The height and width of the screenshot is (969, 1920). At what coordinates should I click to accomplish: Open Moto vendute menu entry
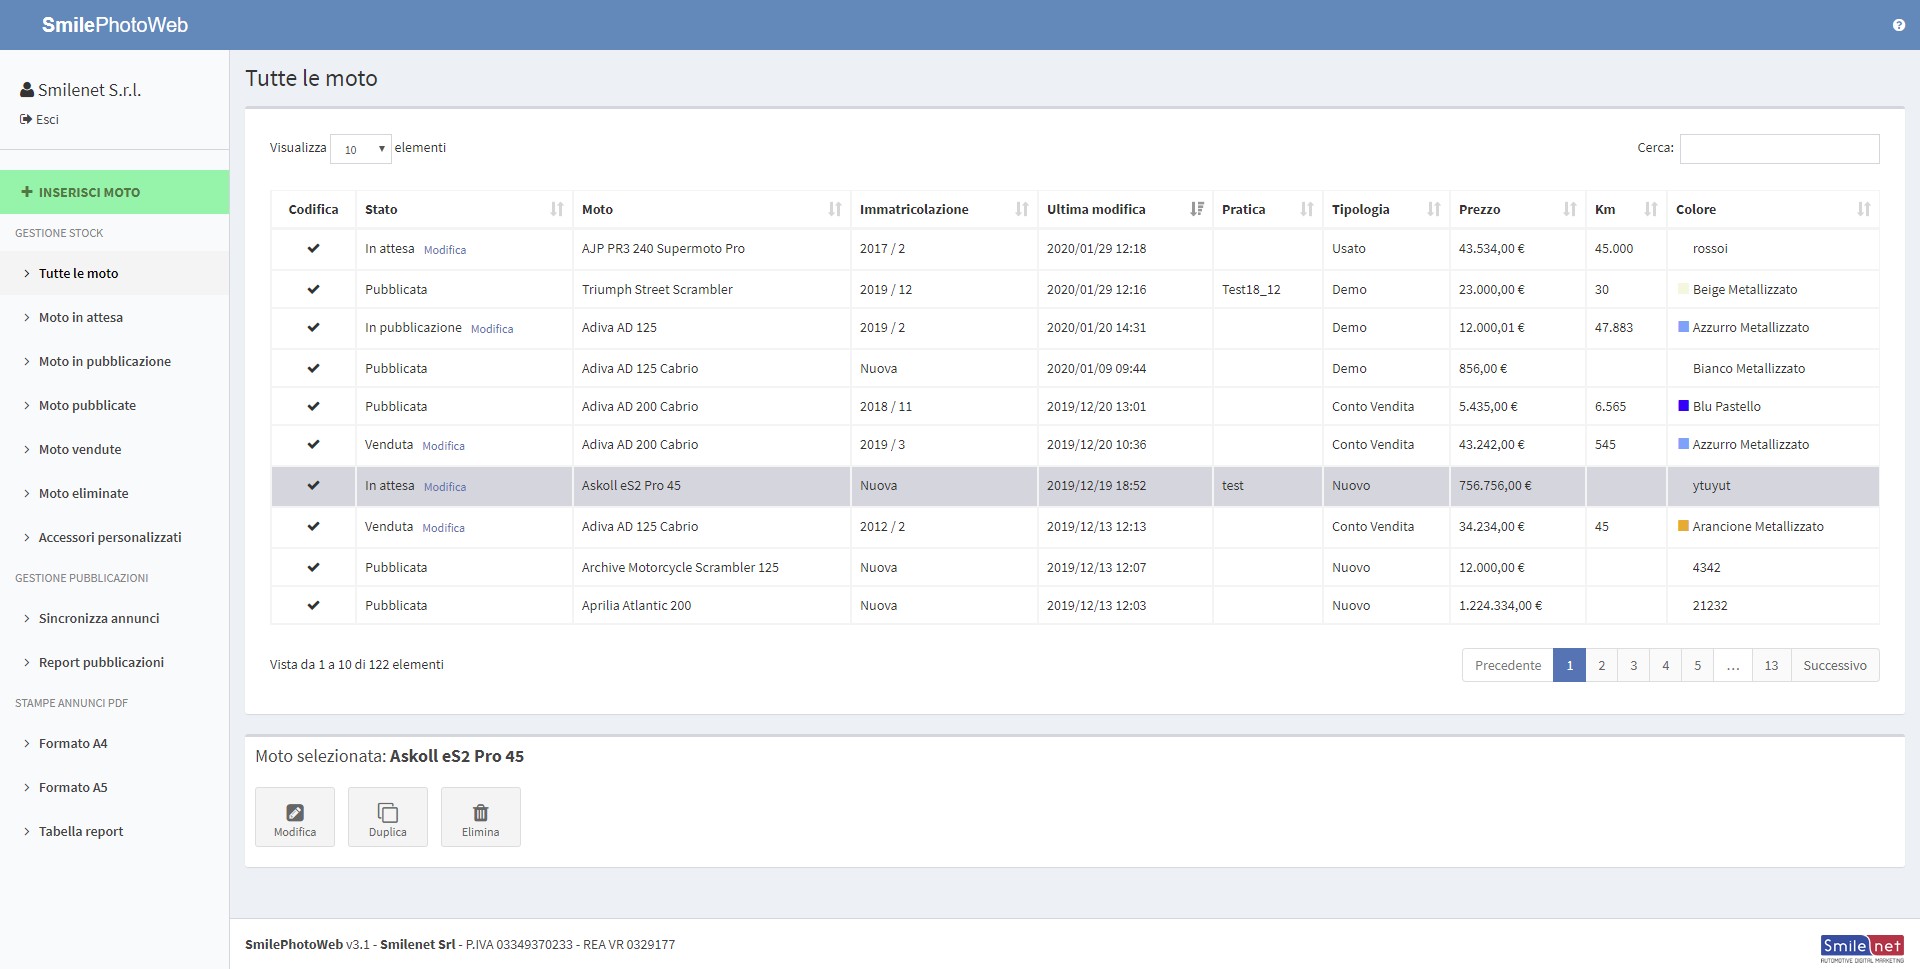[x=80, y=449]
